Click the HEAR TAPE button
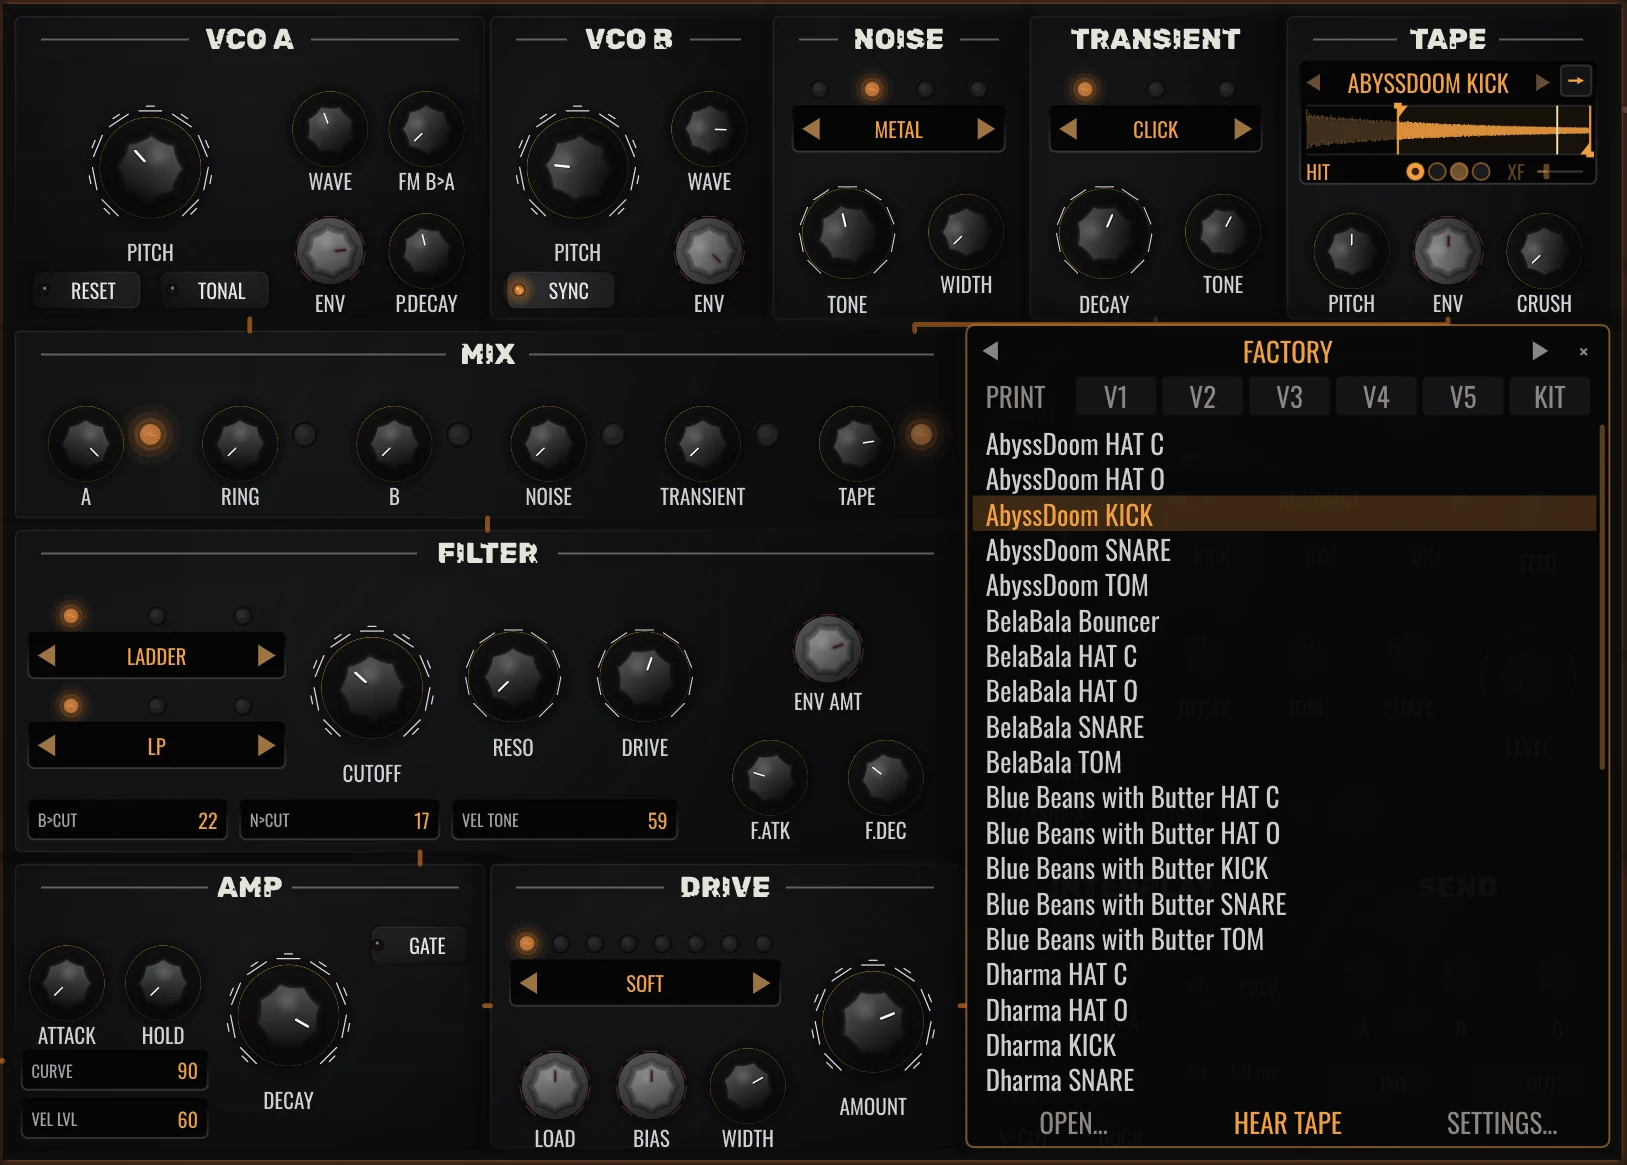Image resolution: width=1627 pixels, height=1165 pixels. (1287, 1123)
